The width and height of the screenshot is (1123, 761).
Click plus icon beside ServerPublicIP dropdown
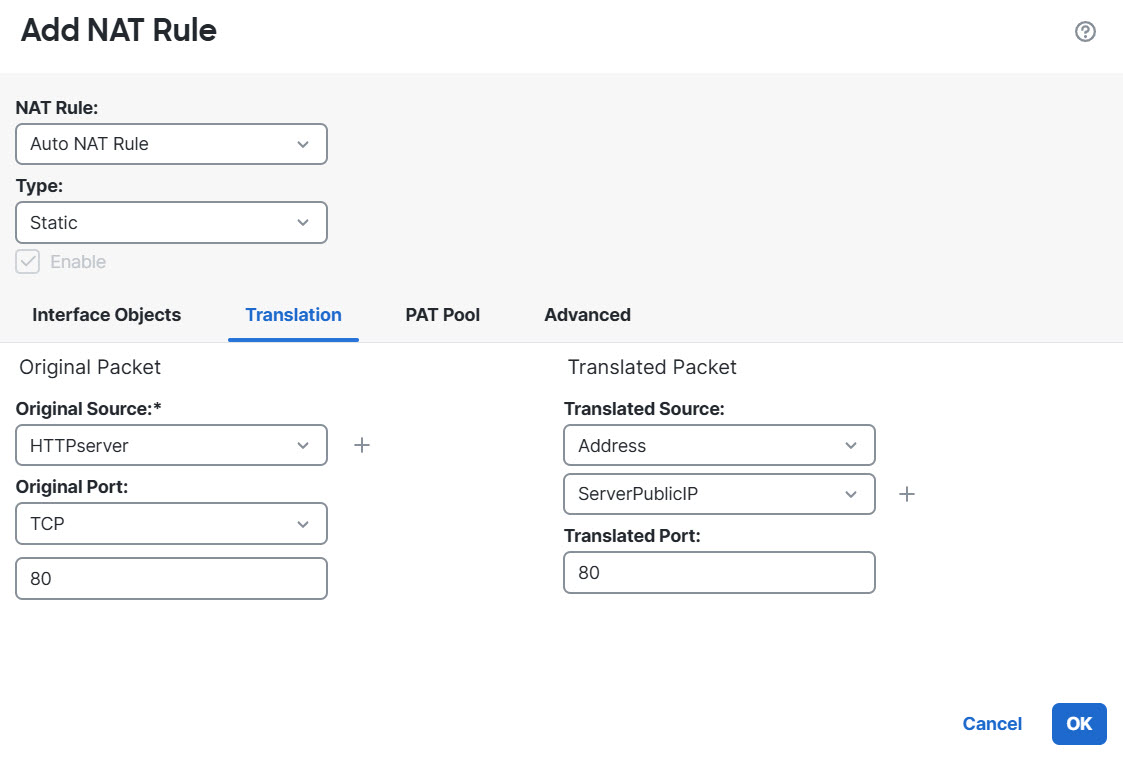(907, 494)
